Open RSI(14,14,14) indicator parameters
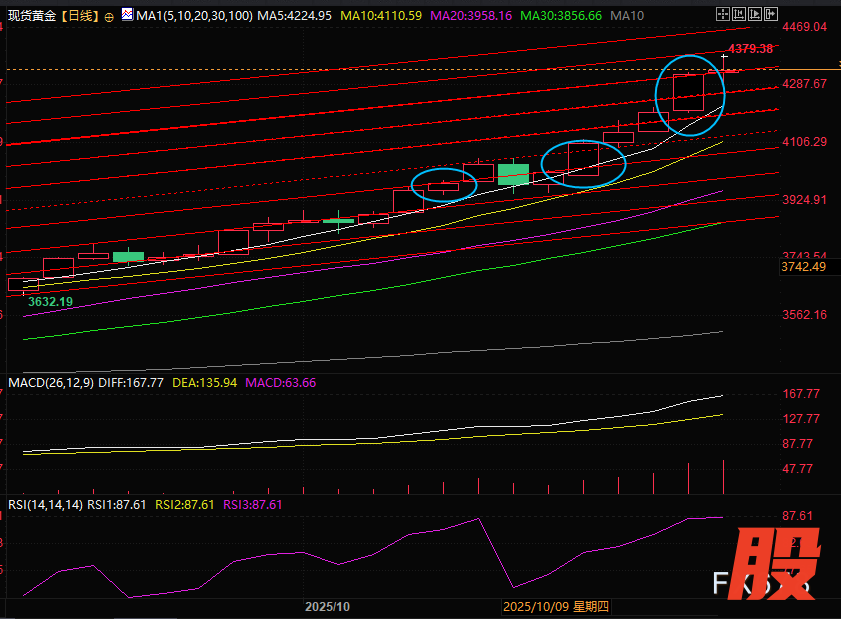The image size is (841, 619). click(x=45, y=505)
